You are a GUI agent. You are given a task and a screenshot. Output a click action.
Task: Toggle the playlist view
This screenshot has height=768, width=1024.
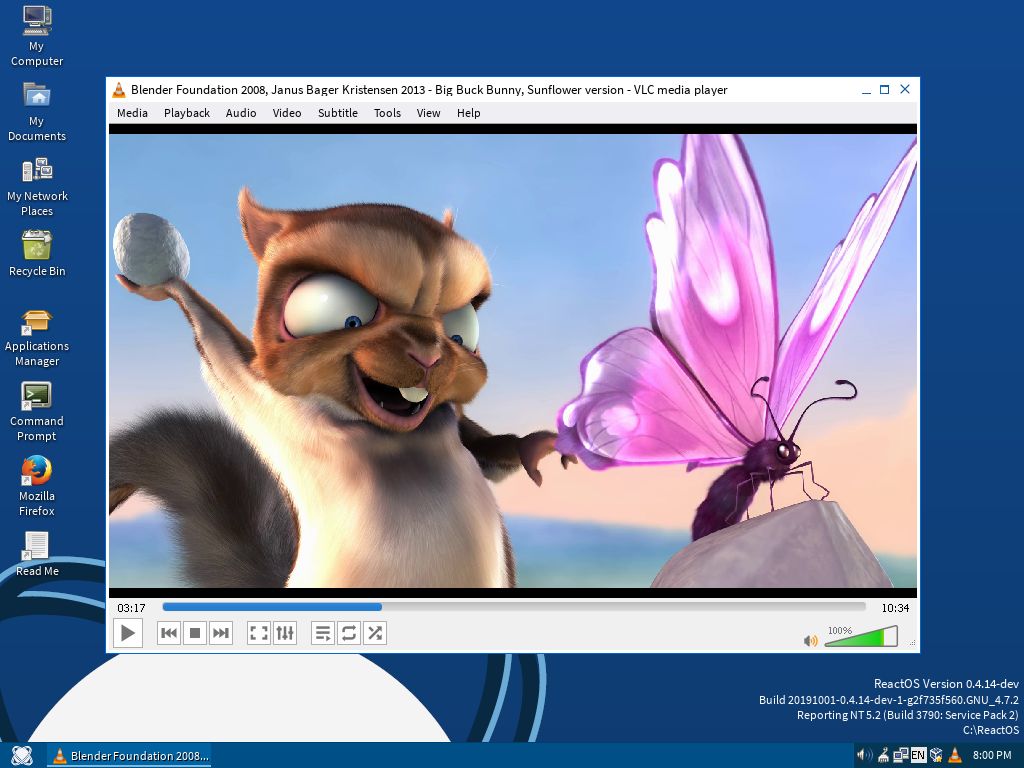coord(323,633)
